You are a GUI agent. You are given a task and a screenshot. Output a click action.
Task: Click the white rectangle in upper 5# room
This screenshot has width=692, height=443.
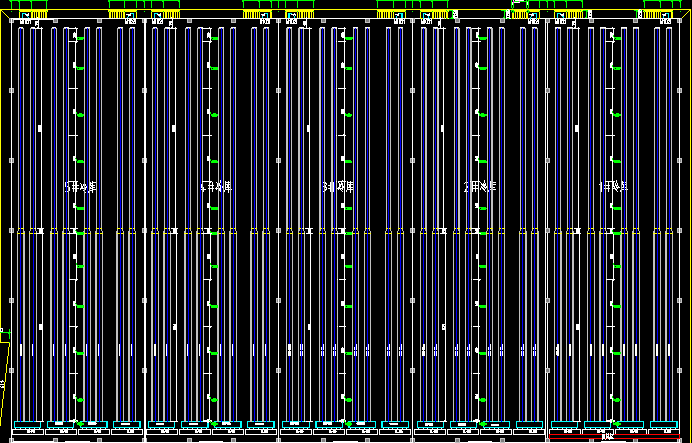(40, 129)
